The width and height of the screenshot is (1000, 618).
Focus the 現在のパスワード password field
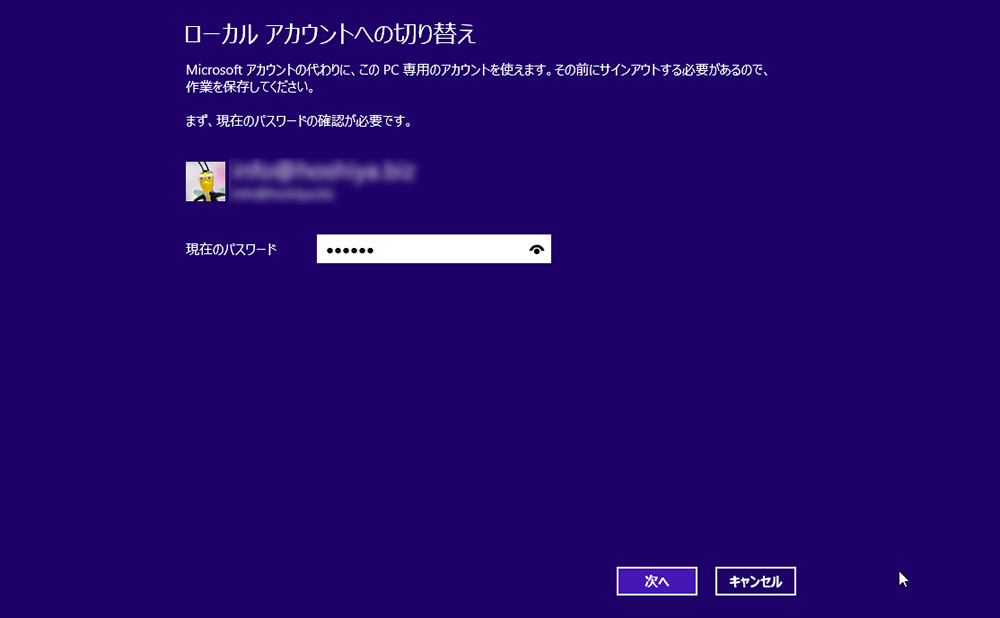tap(434, 249)
